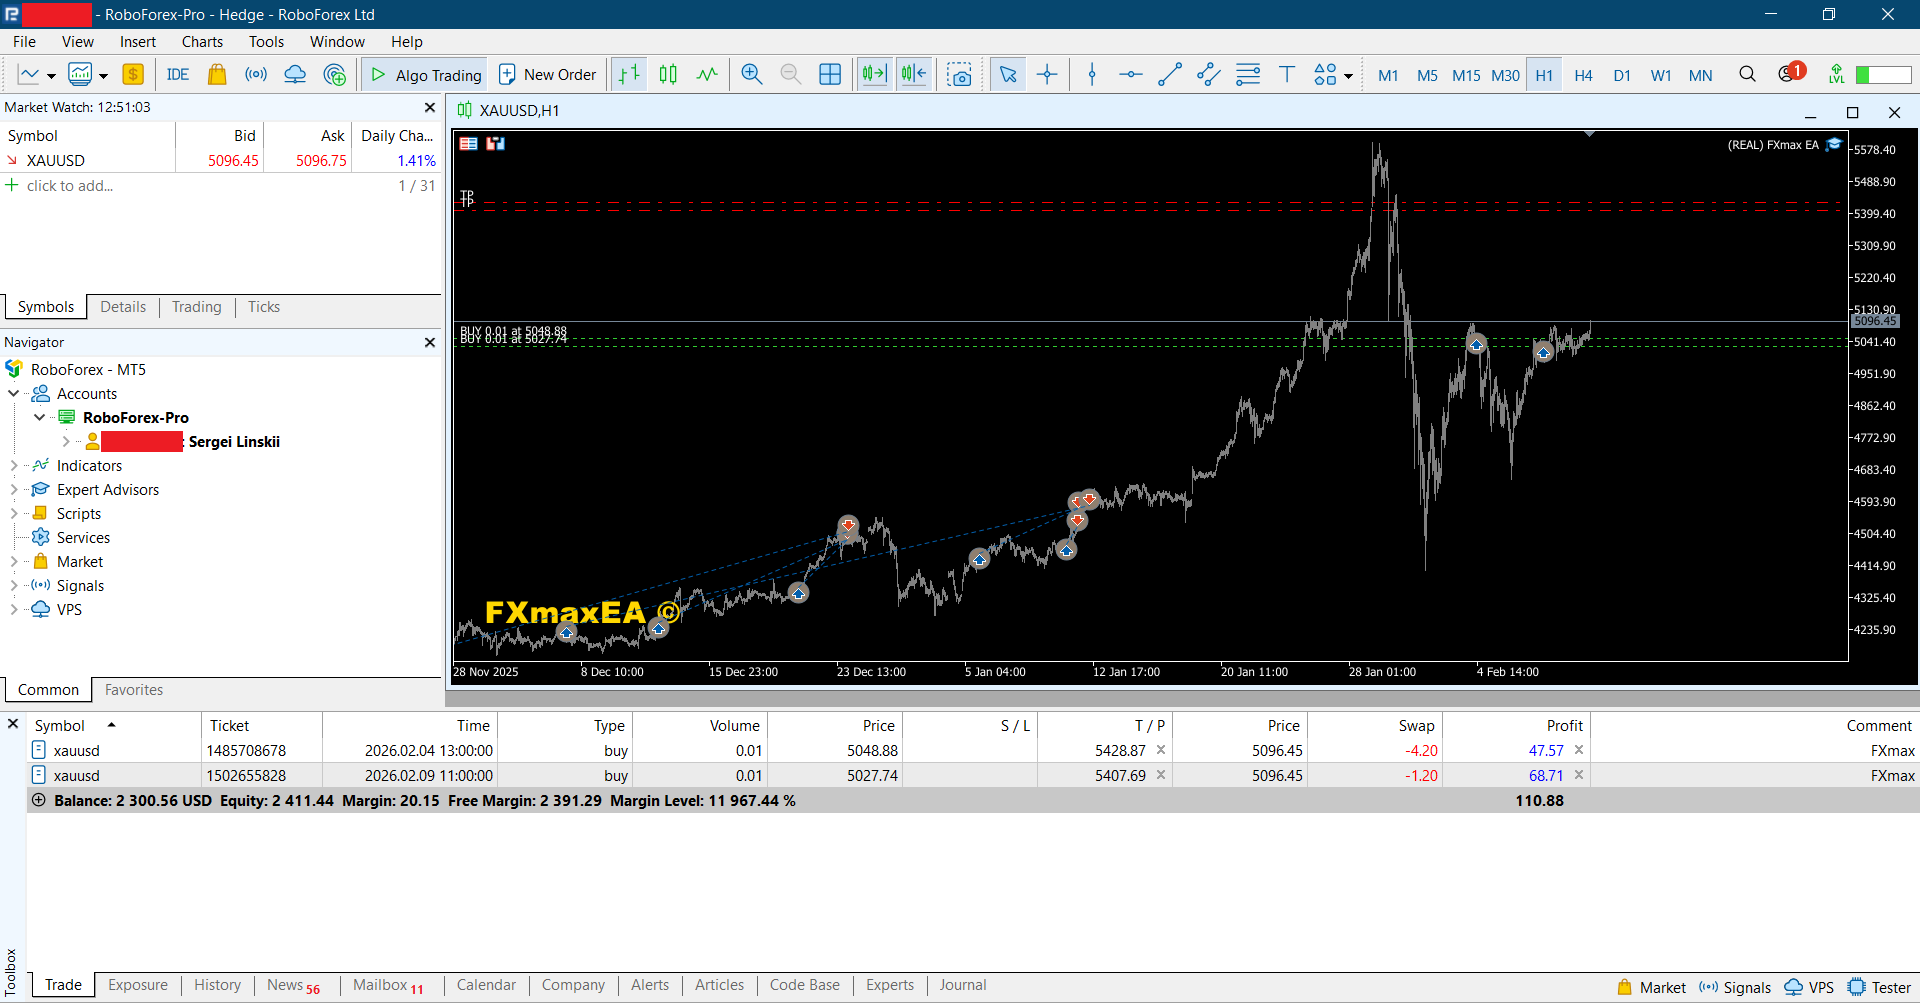Screen dimensions: 1920x1003
Task: Insert Fibonacci retracement tool
Action: [1248, 74]
